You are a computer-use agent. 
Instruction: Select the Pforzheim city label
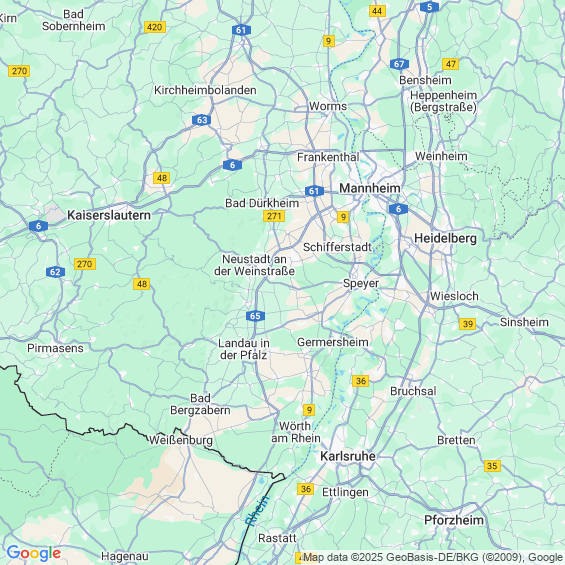tap(454, 520)
